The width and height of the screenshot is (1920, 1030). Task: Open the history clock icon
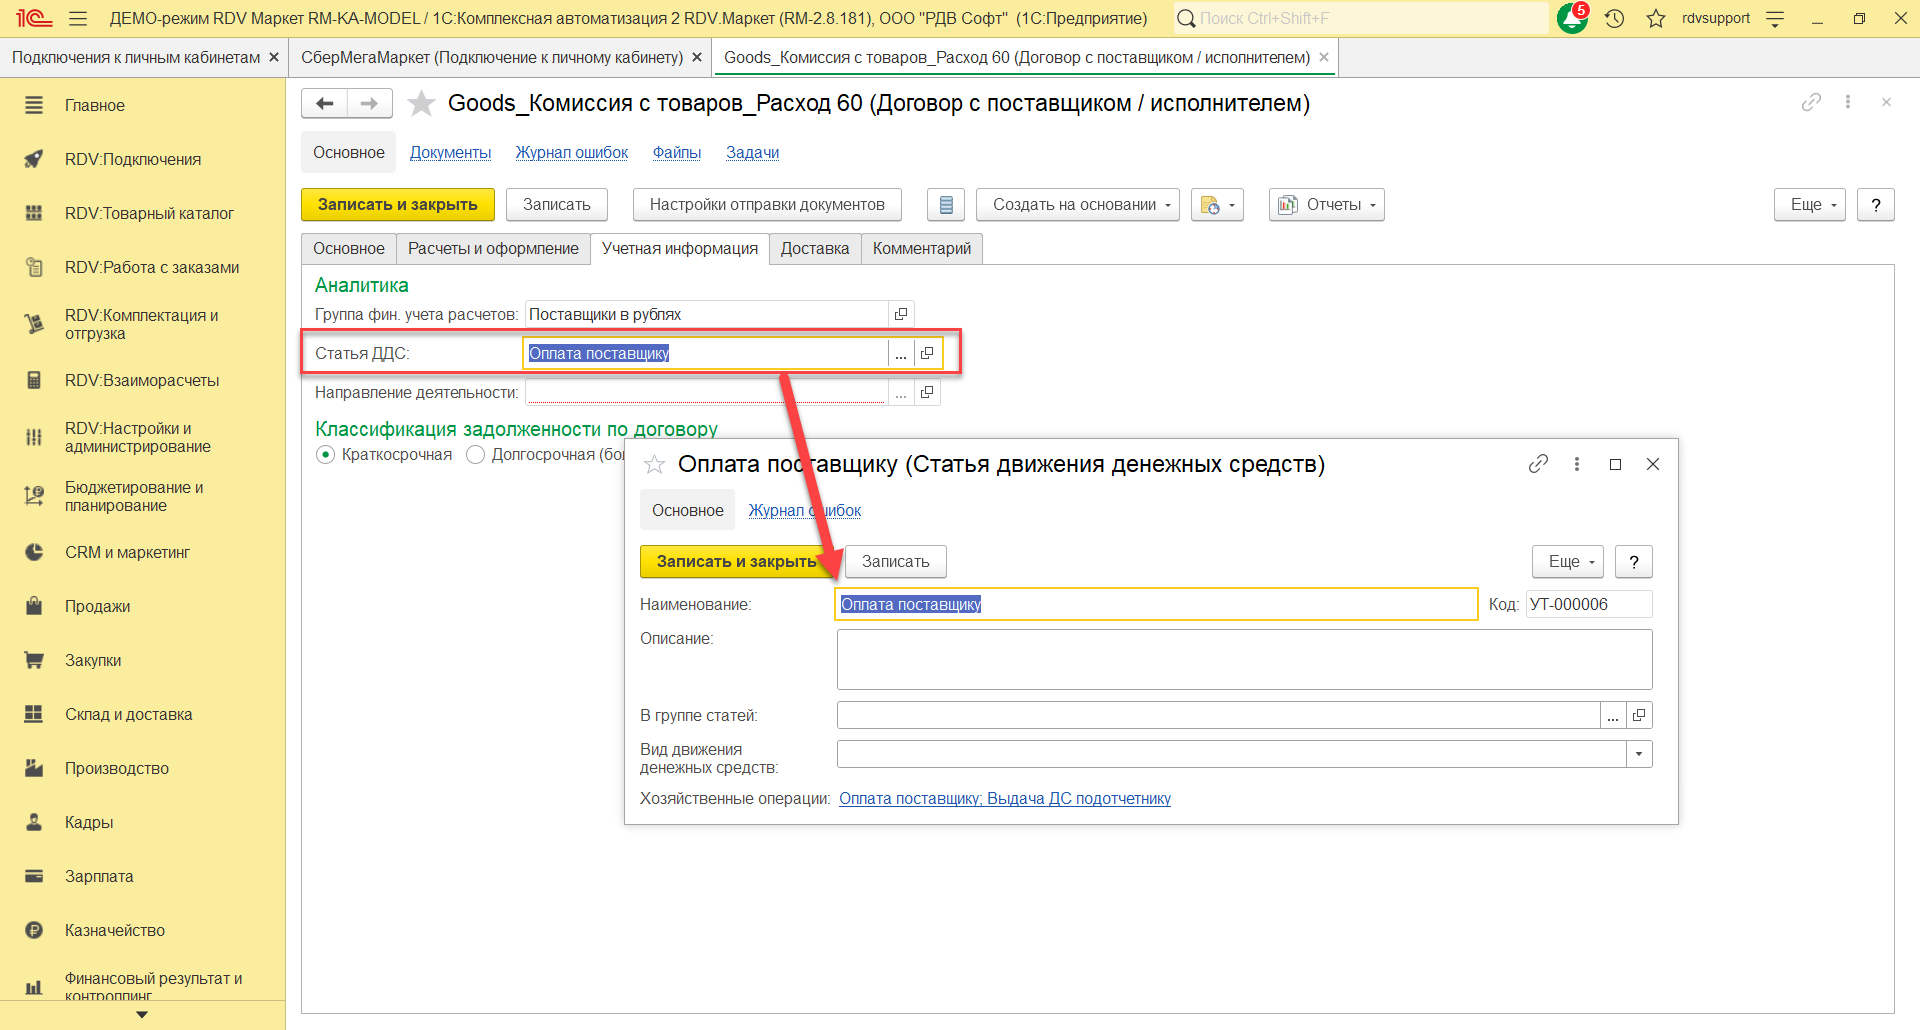tap(1614, 18)
